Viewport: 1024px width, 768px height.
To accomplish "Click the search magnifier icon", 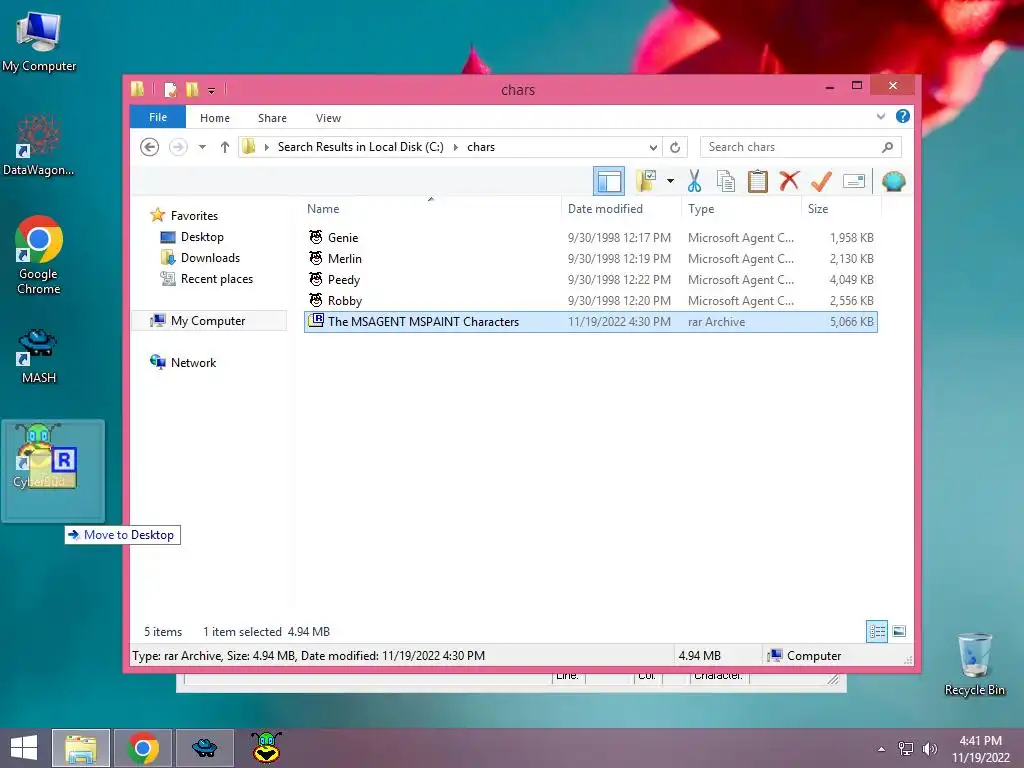I will (888, 147).
